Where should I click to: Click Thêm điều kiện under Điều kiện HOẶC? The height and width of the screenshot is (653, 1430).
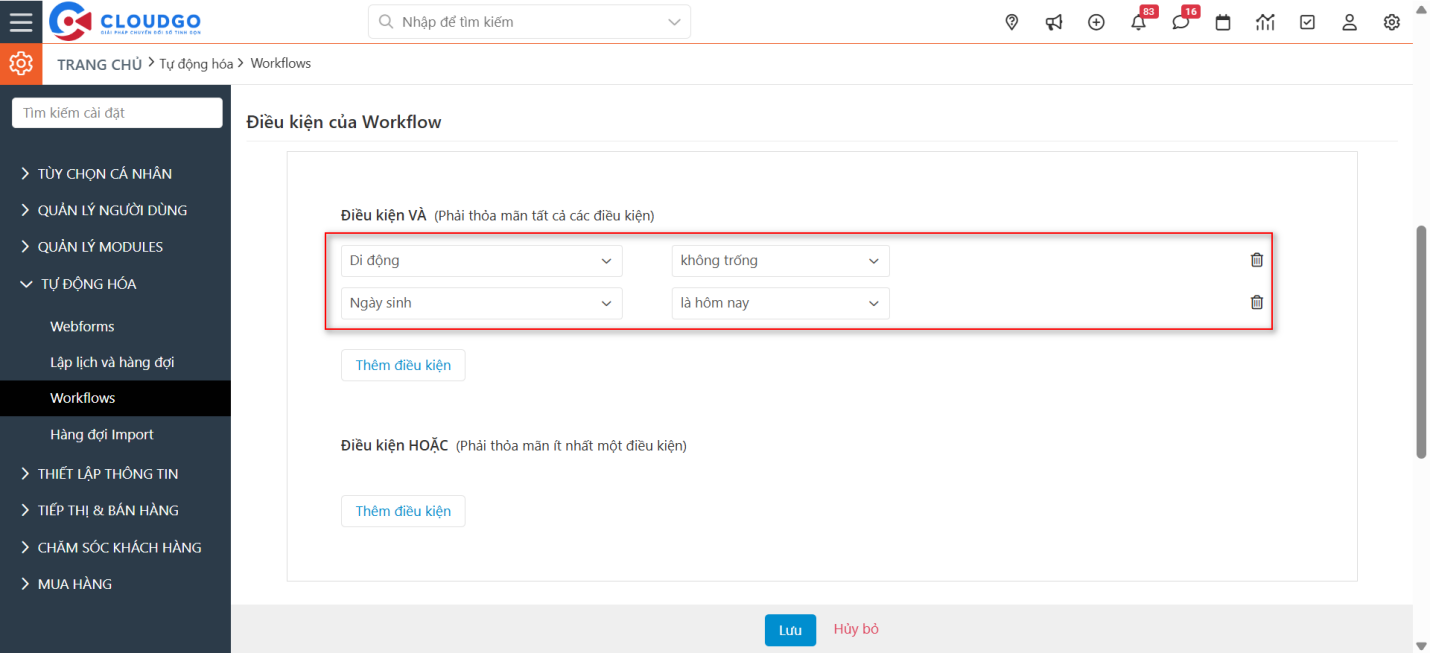403,510
